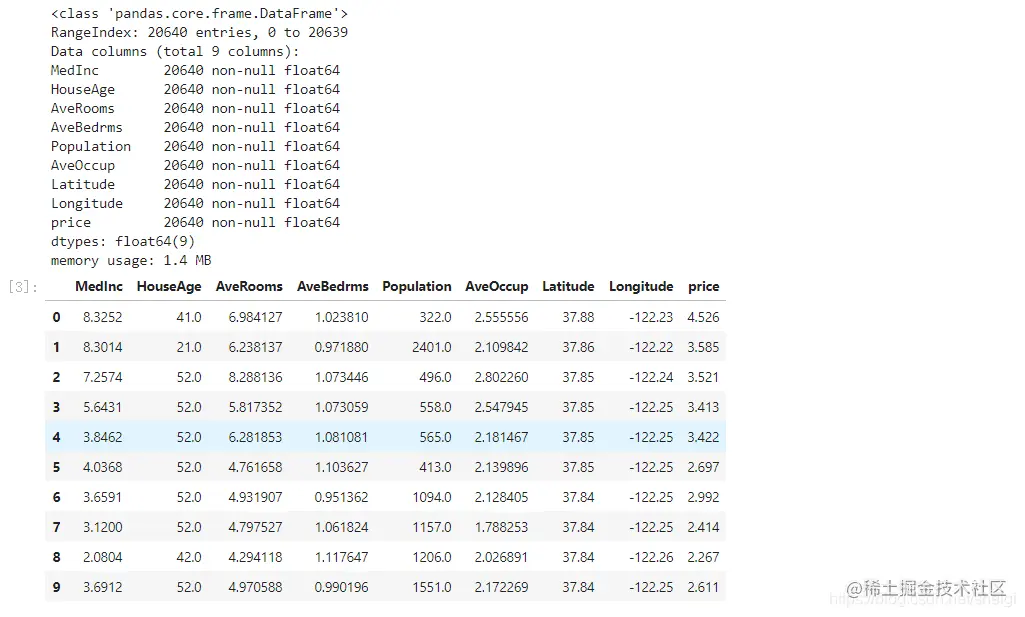Click the memory usage: 1.4 MB line
The image size is (1025, 617).
(x=131, y=260)
